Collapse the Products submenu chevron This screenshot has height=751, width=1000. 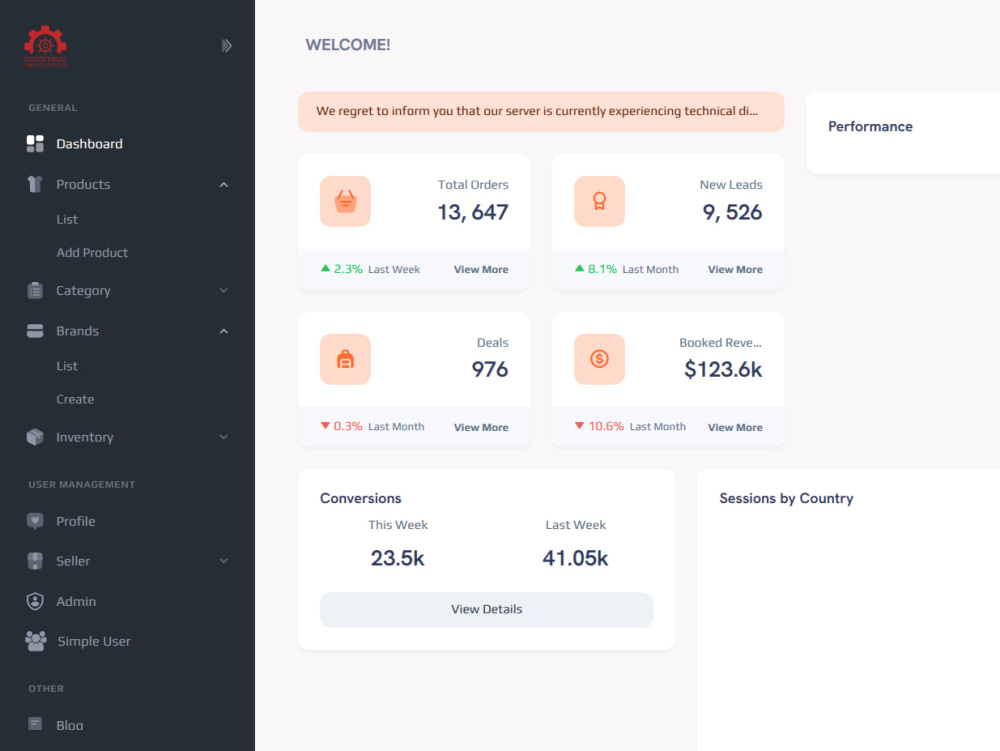(x=224, y=185)
